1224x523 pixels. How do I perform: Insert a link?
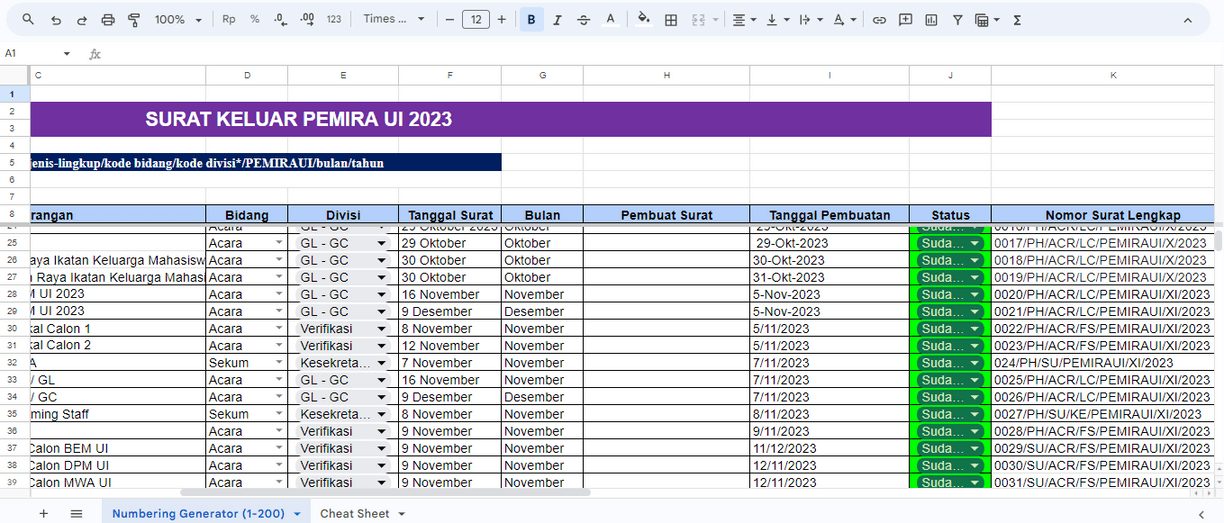click(x=879, y=20)
